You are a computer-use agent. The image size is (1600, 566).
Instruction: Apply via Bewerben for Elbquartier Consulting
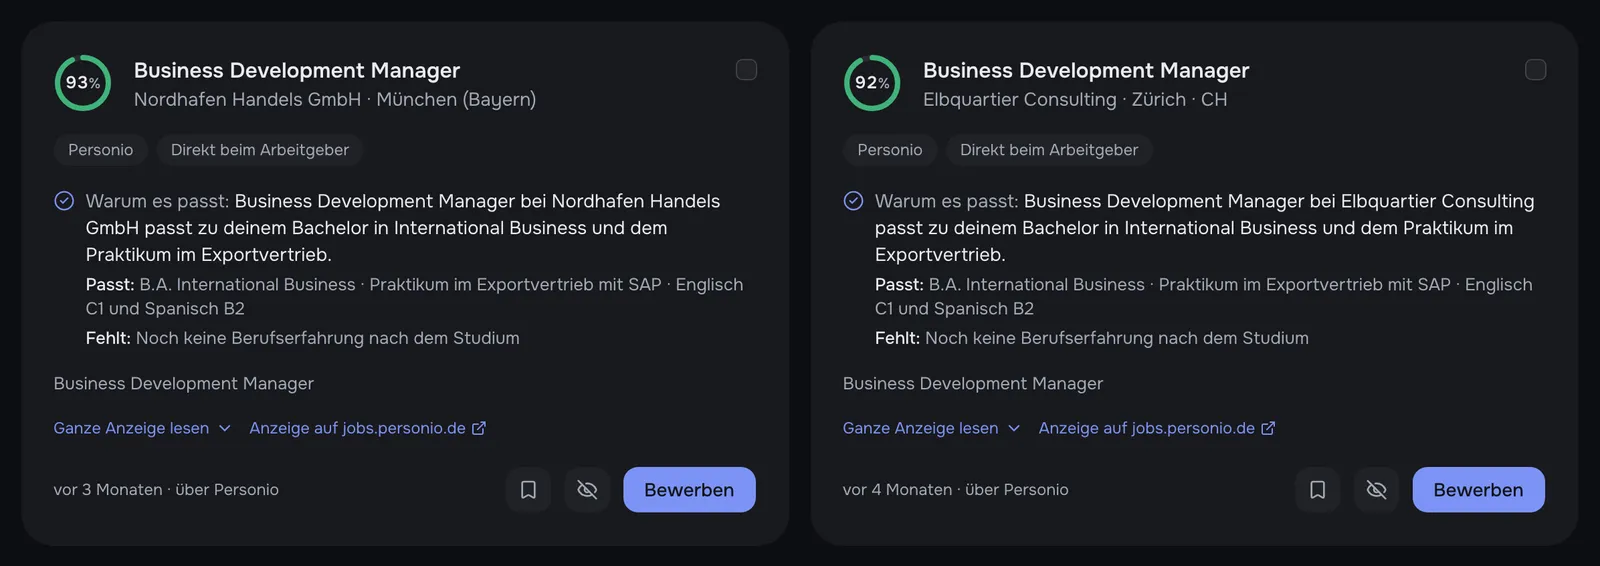(1478, 490)
